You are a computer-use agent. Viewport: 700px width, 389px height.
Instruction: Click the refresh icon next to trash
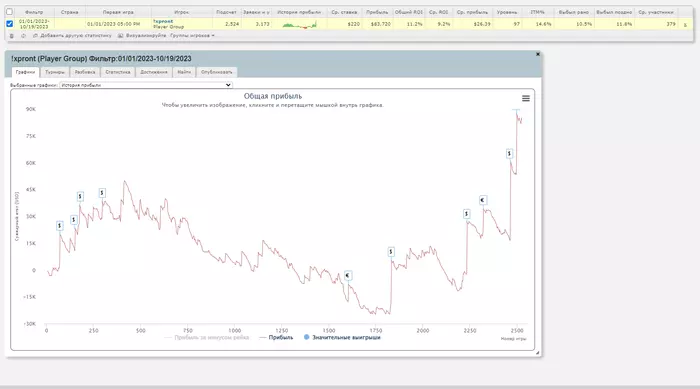tap(23, 36)
